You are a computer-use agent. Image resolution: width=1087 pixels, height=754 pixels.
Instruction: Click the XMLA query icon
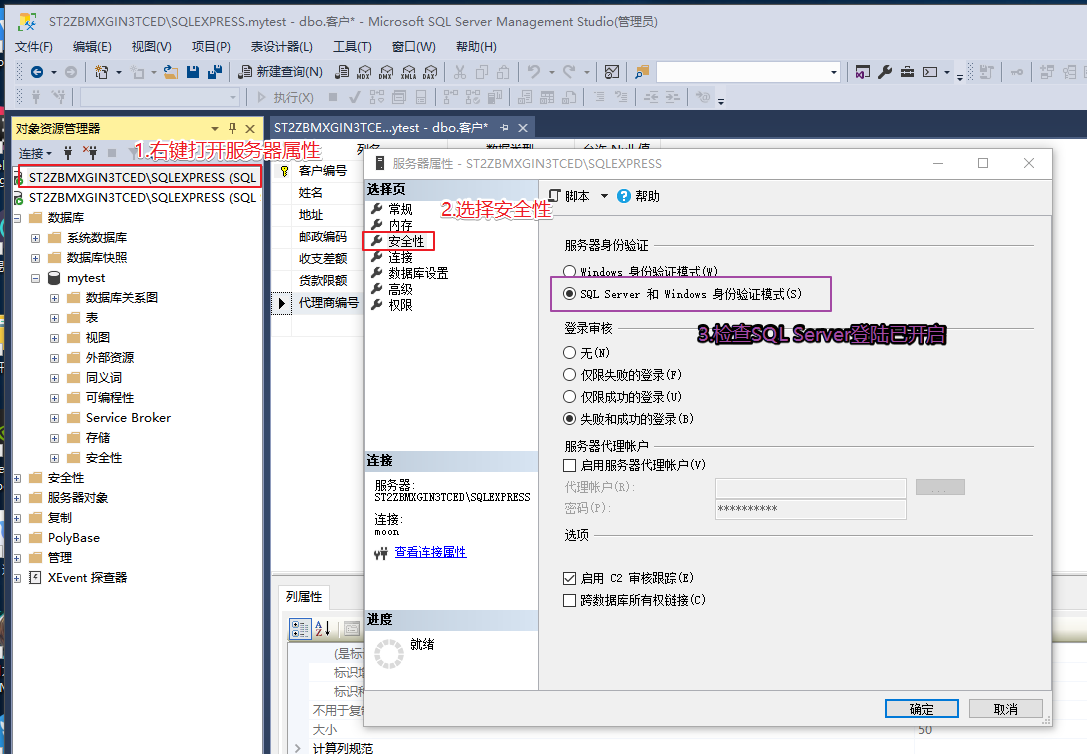pos(408,71)
